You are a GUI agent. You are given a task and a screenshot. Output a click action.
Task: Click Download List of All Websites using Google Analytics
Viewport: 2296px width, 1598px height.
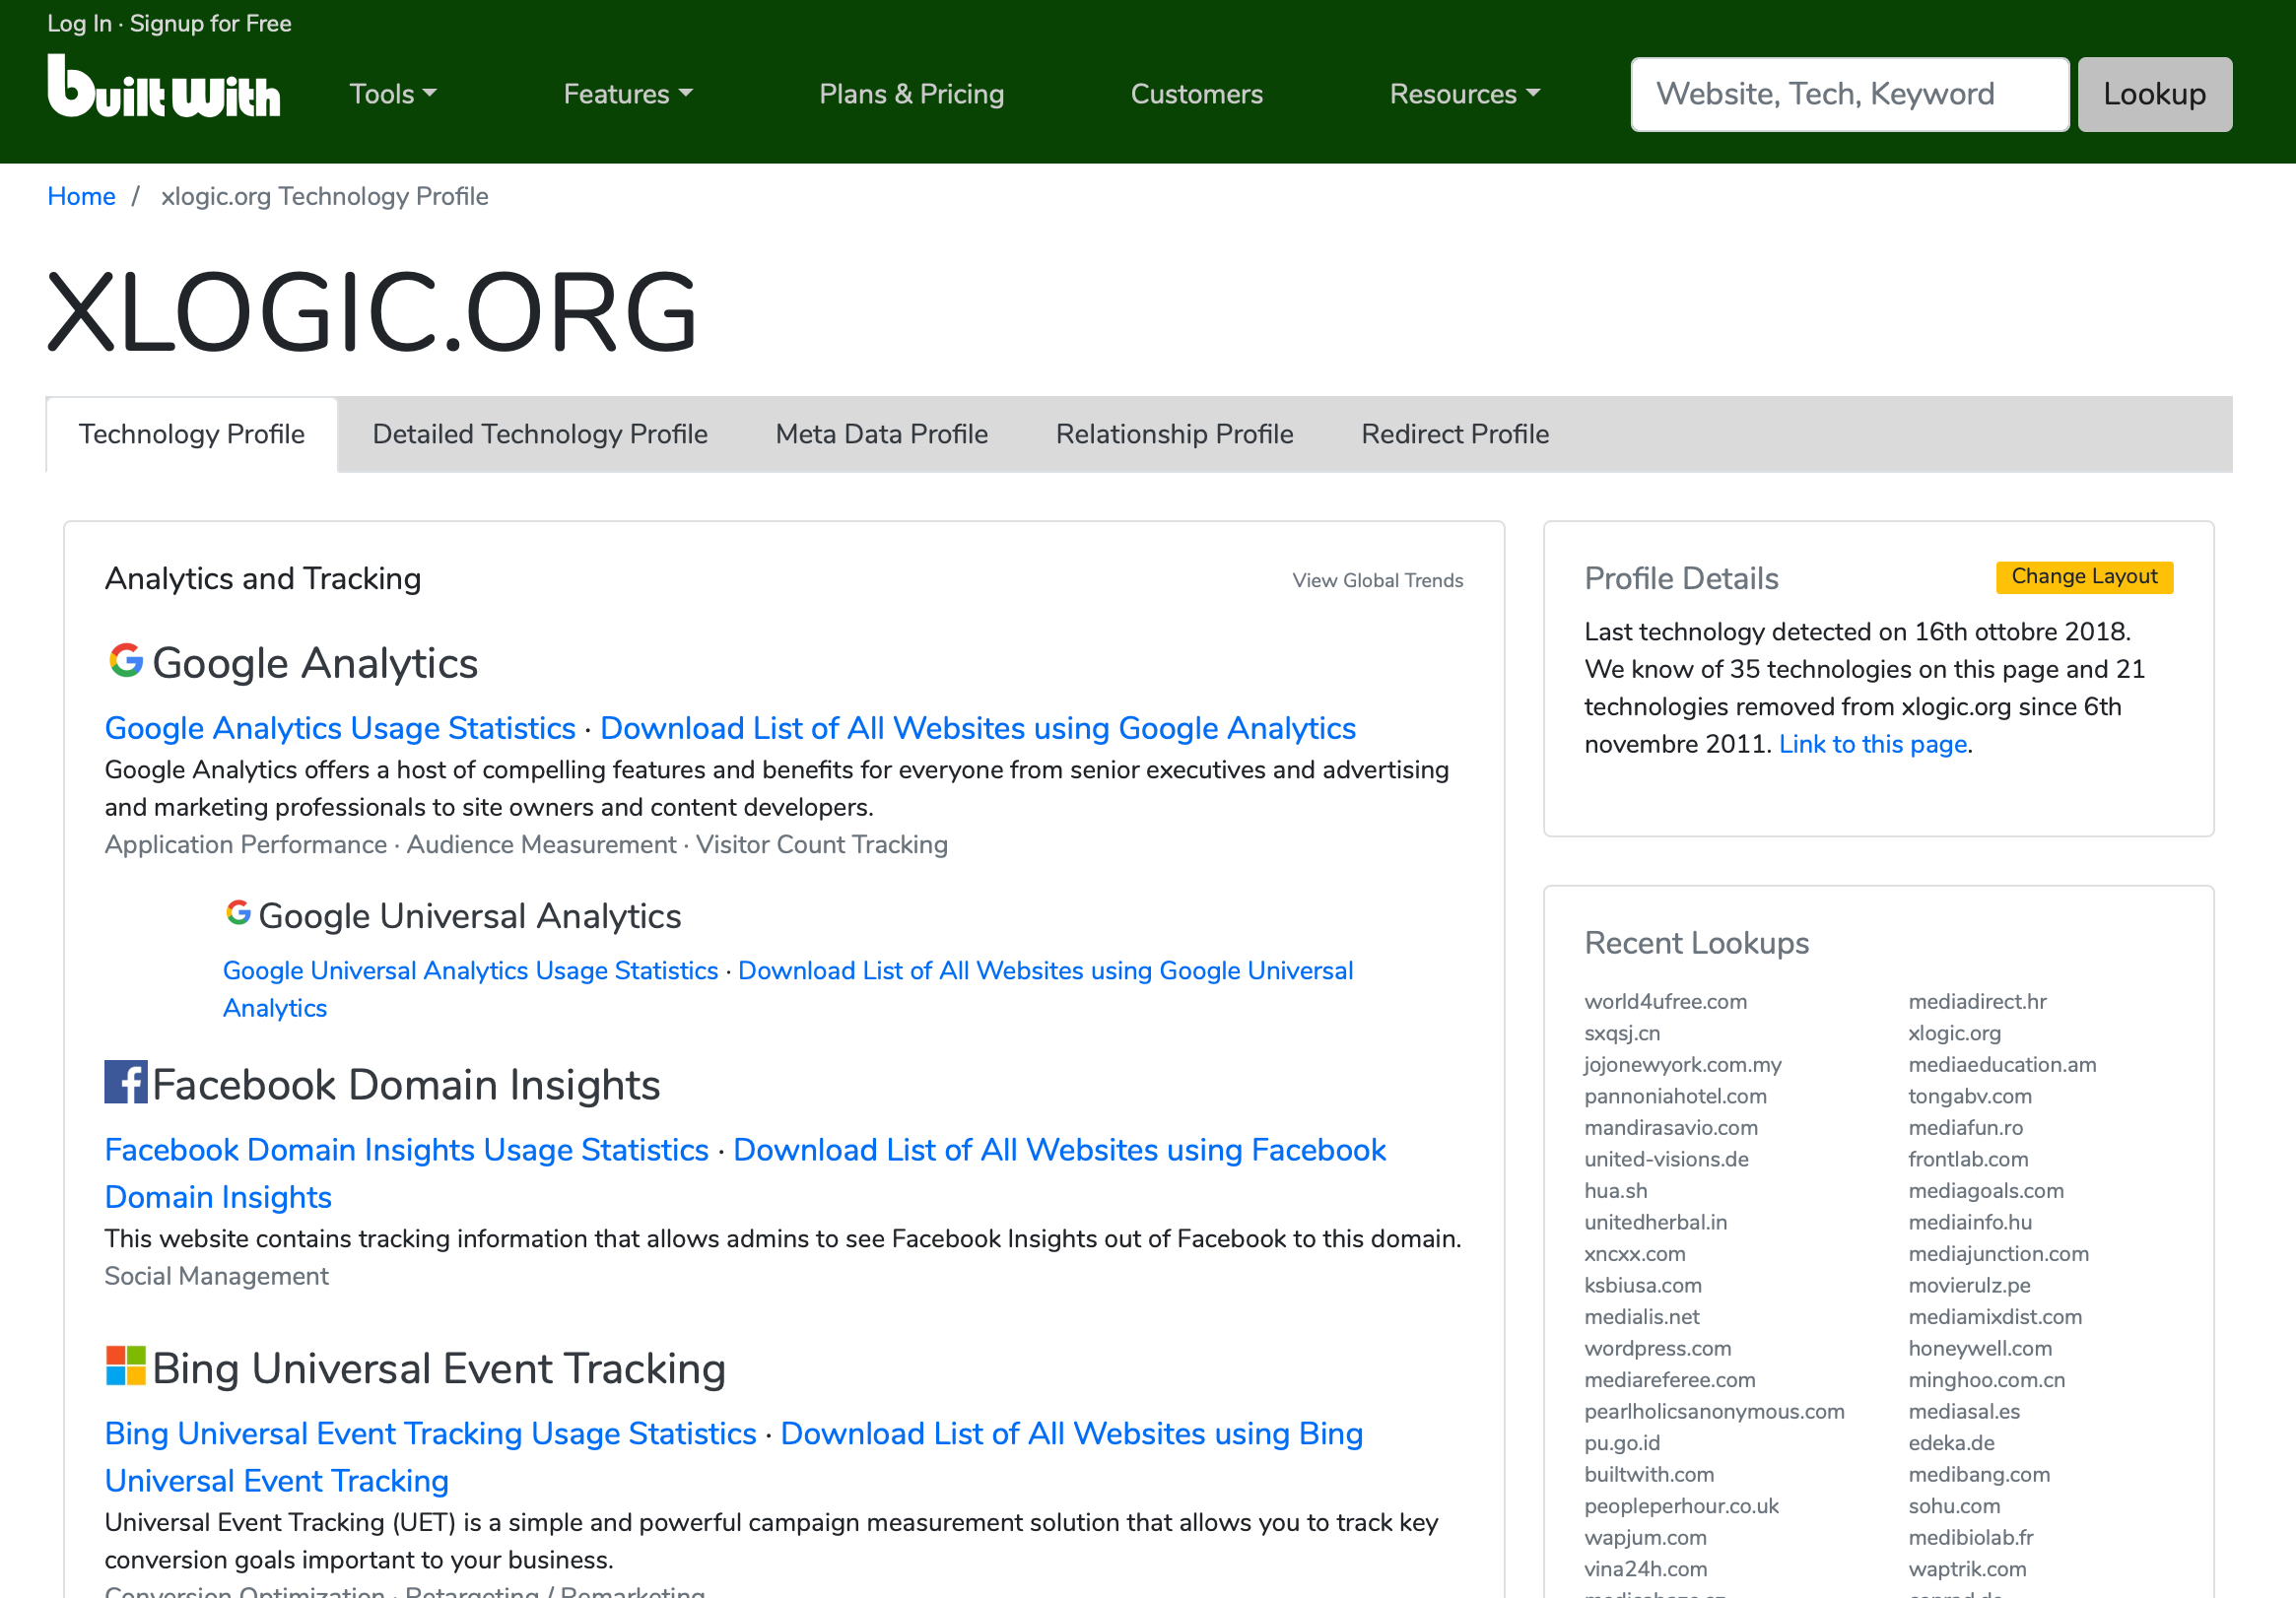coord(978,728)
